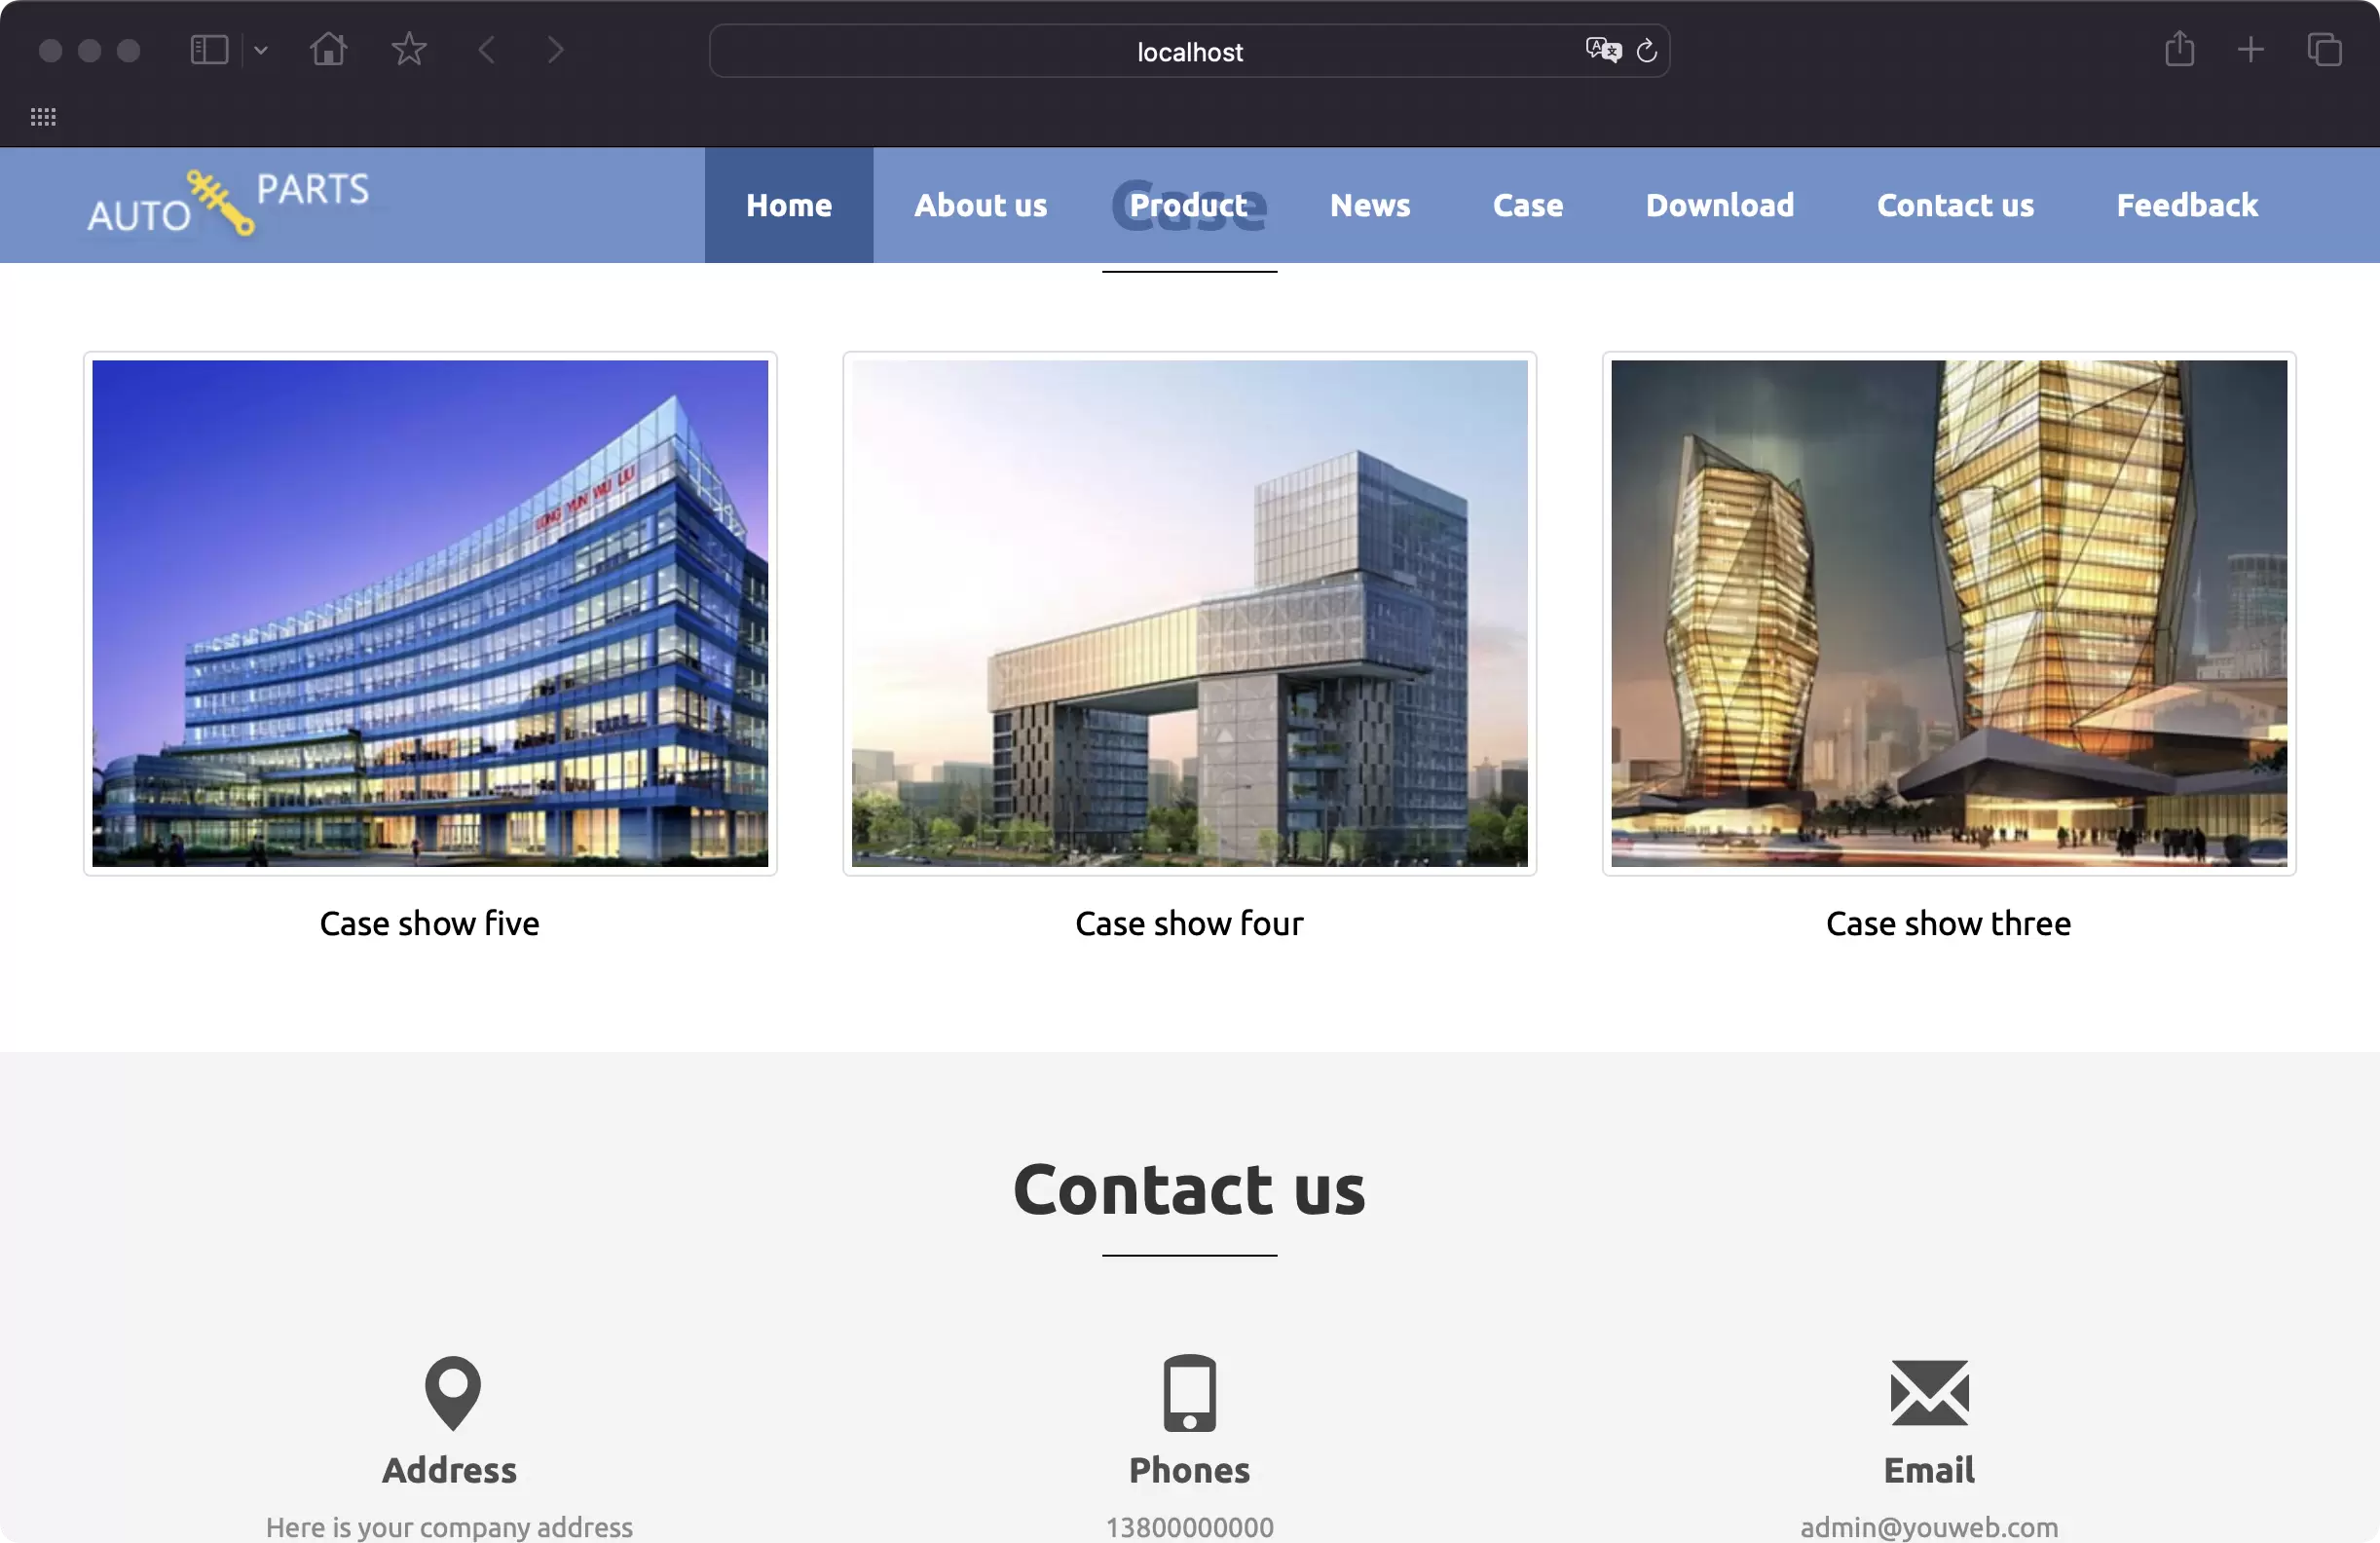Click the Contact us navigation tab

[x=1955, y=203]
